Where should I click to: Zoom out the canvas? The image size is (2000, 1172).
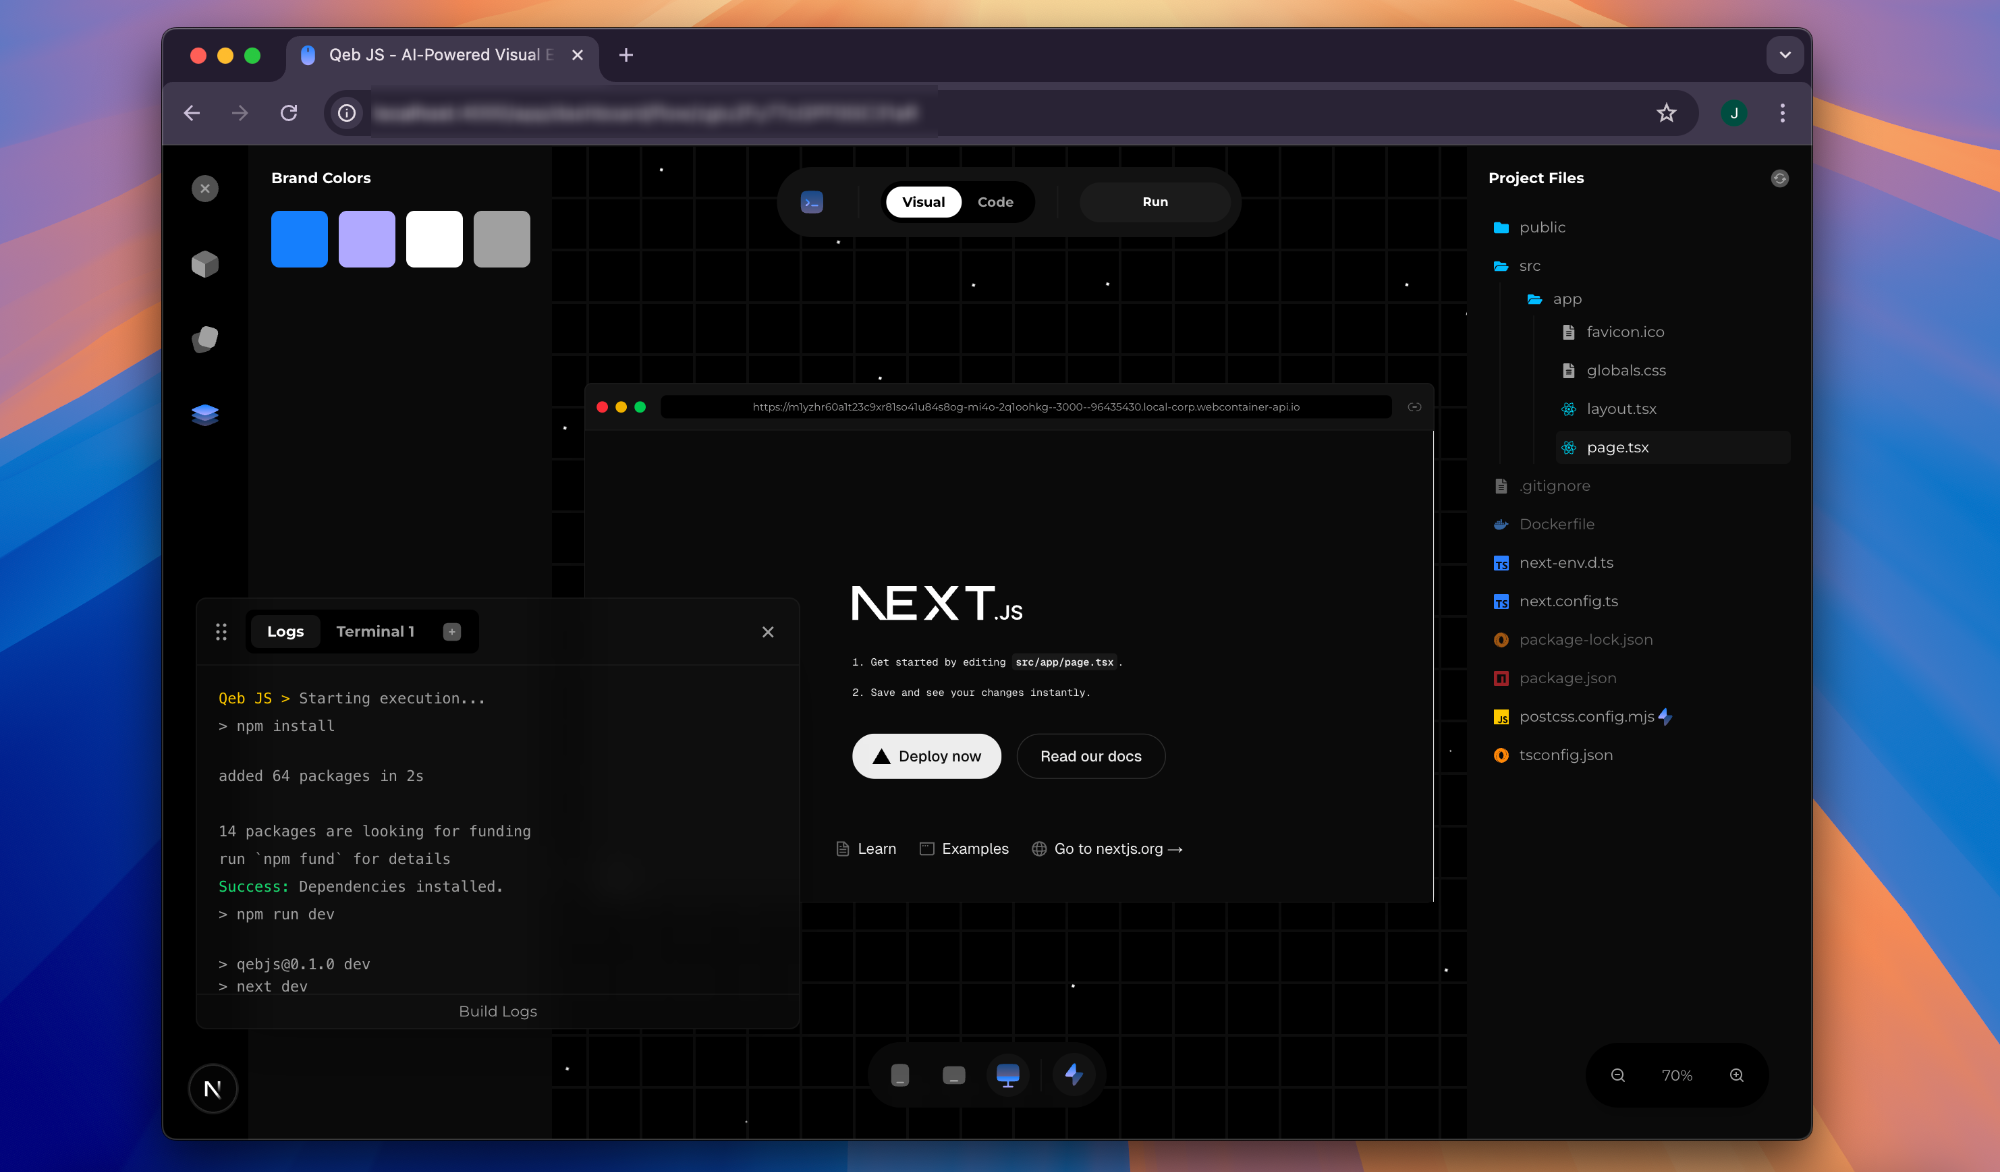click(x=1618, y=1076)
